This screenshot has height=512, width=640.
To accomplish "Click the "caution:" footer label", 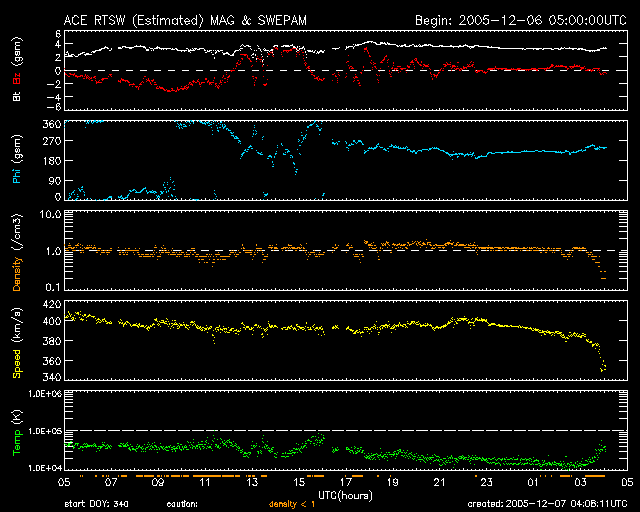I will 182,504.
